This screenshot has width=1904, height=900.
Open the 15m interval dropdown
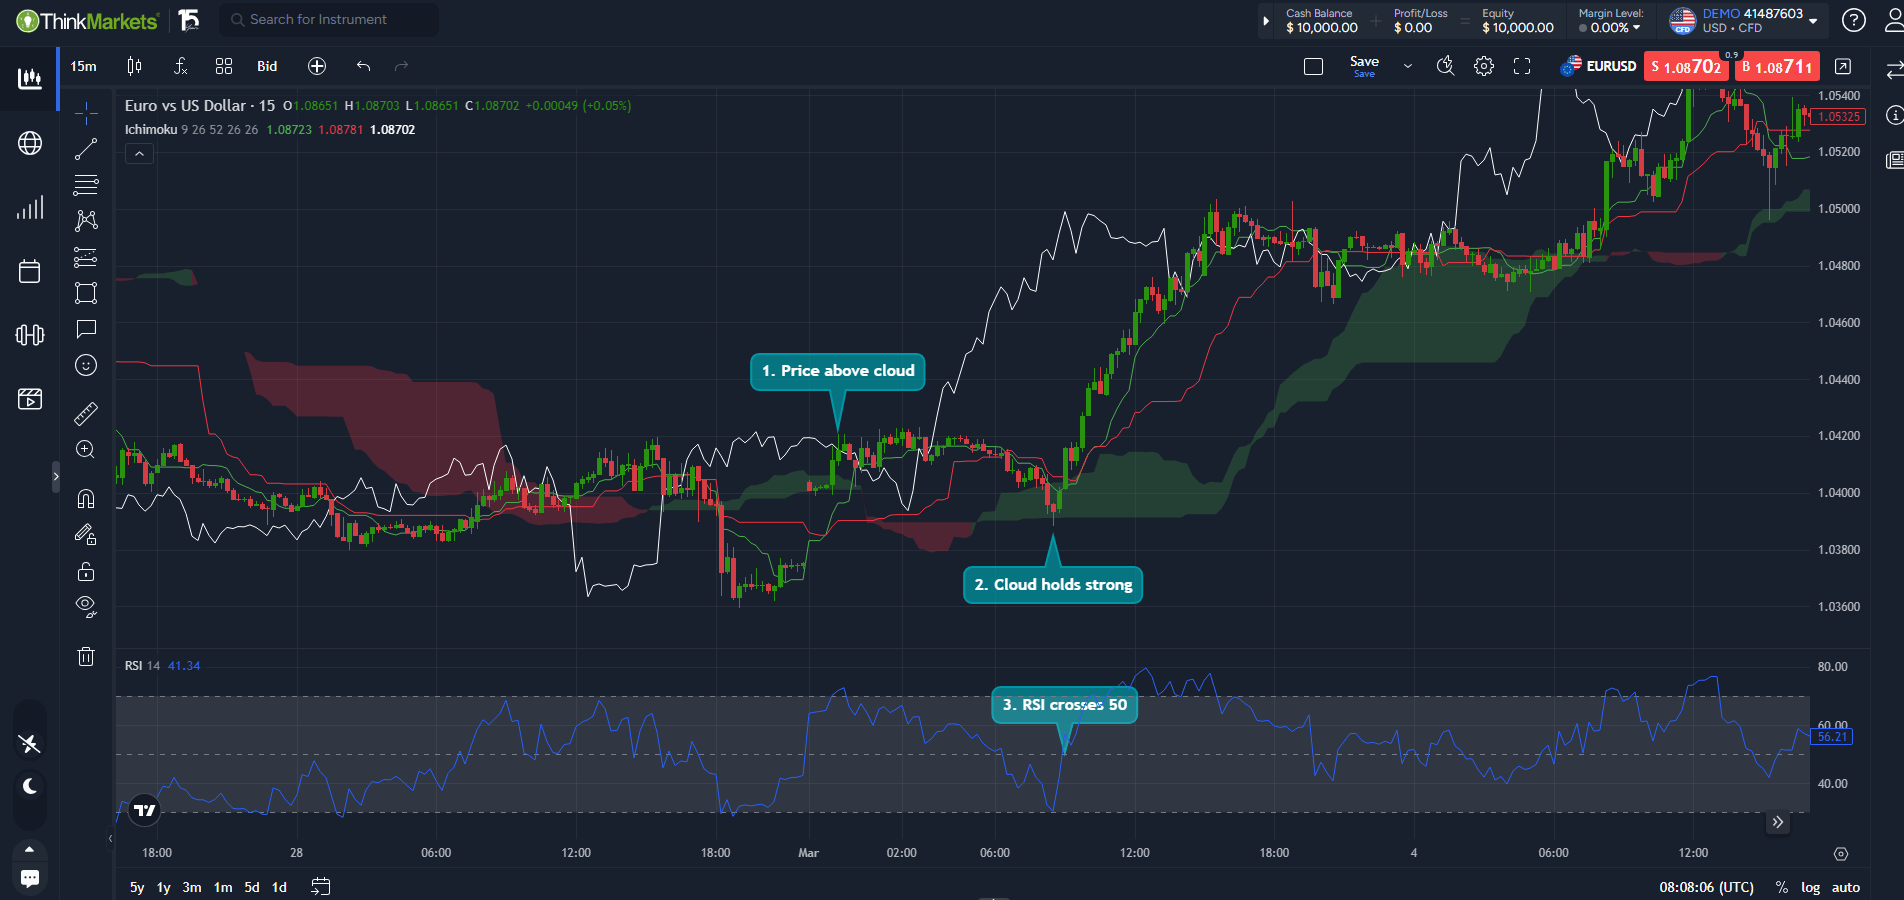[x=83, y=66]
